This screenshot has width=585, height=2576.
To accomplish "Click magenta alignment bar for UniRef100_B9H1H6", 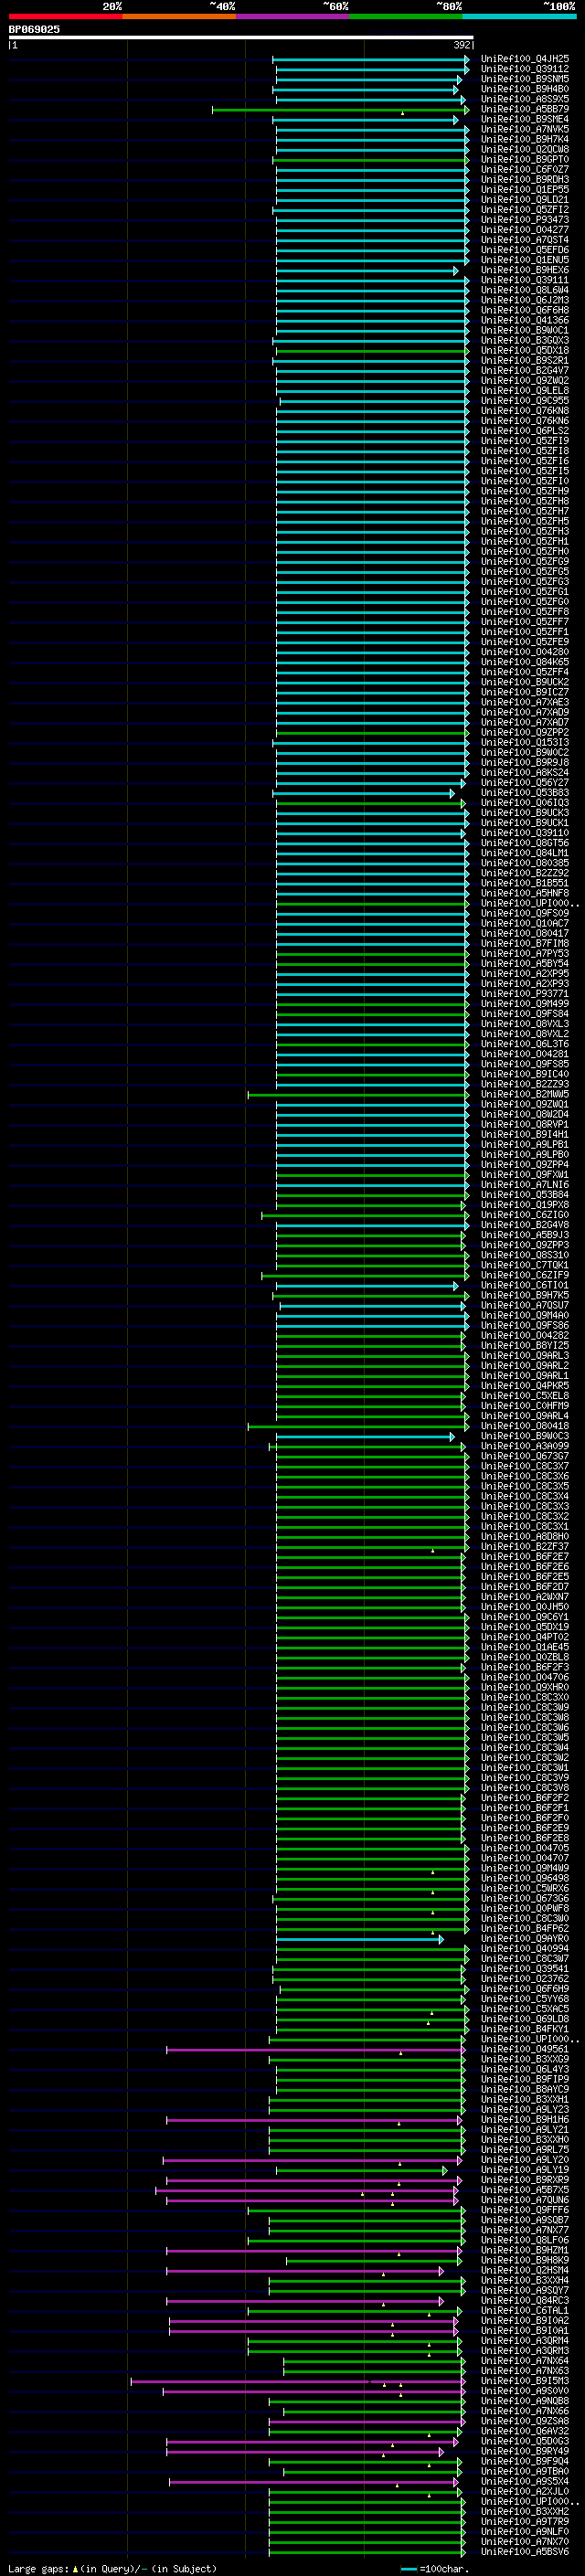I will tap(314, 2119).
